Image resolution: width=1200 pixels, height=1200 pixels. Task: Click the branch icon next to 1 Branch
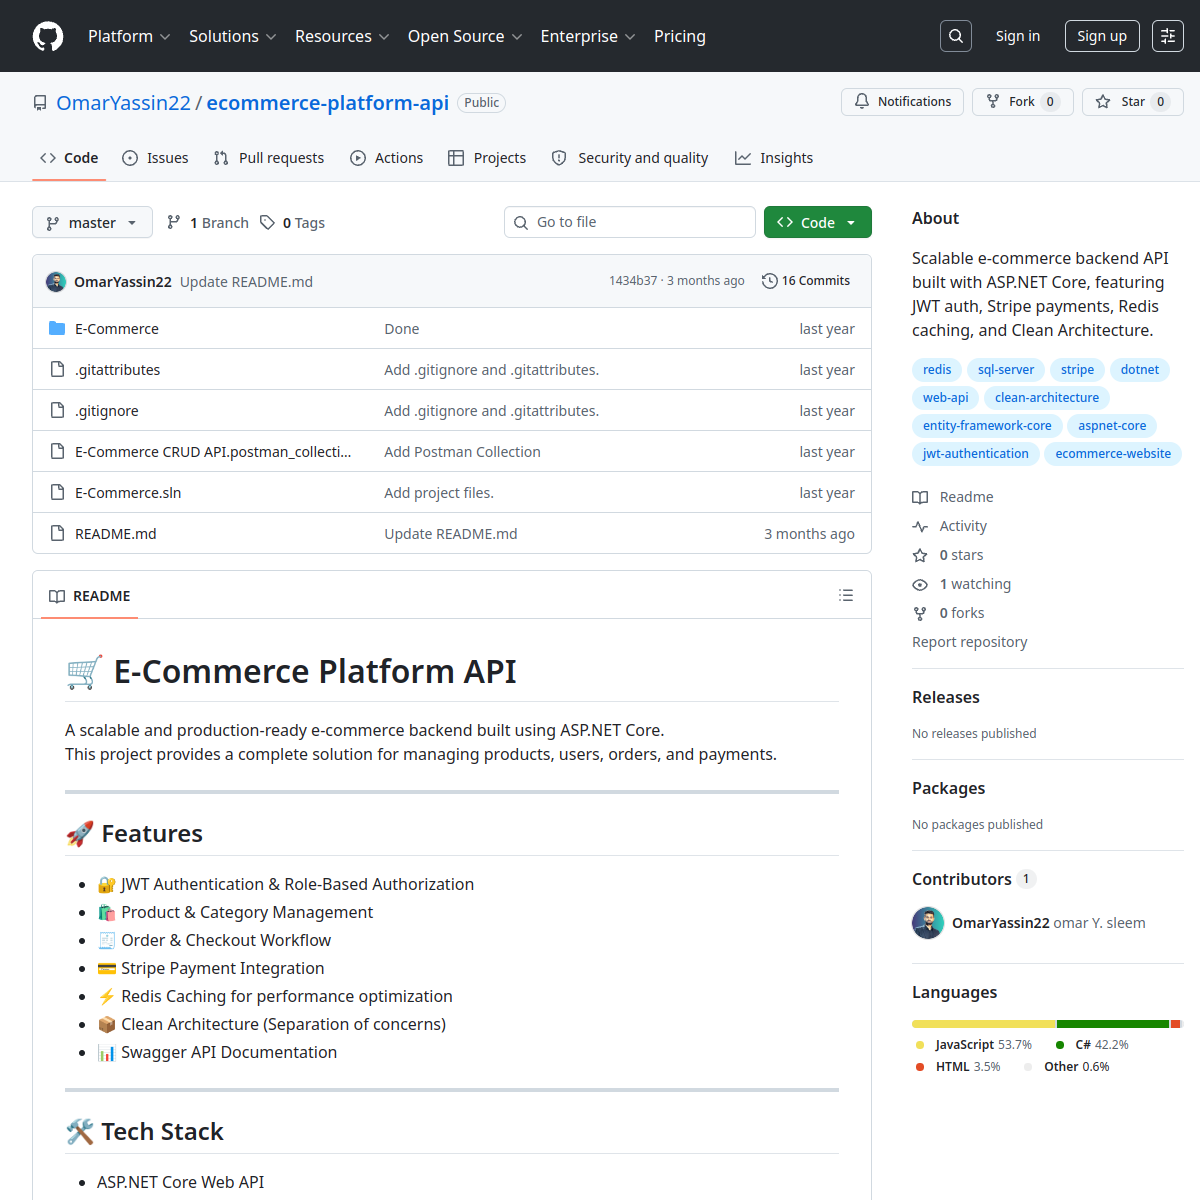[174, 222]
